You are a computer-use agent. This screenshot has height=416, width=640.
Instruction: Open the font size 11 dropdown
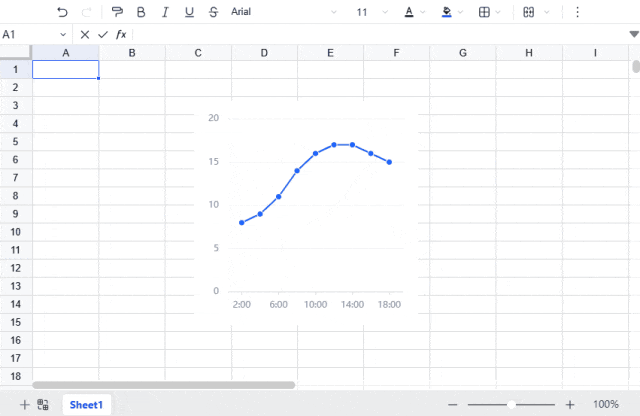tap(370, 12)
